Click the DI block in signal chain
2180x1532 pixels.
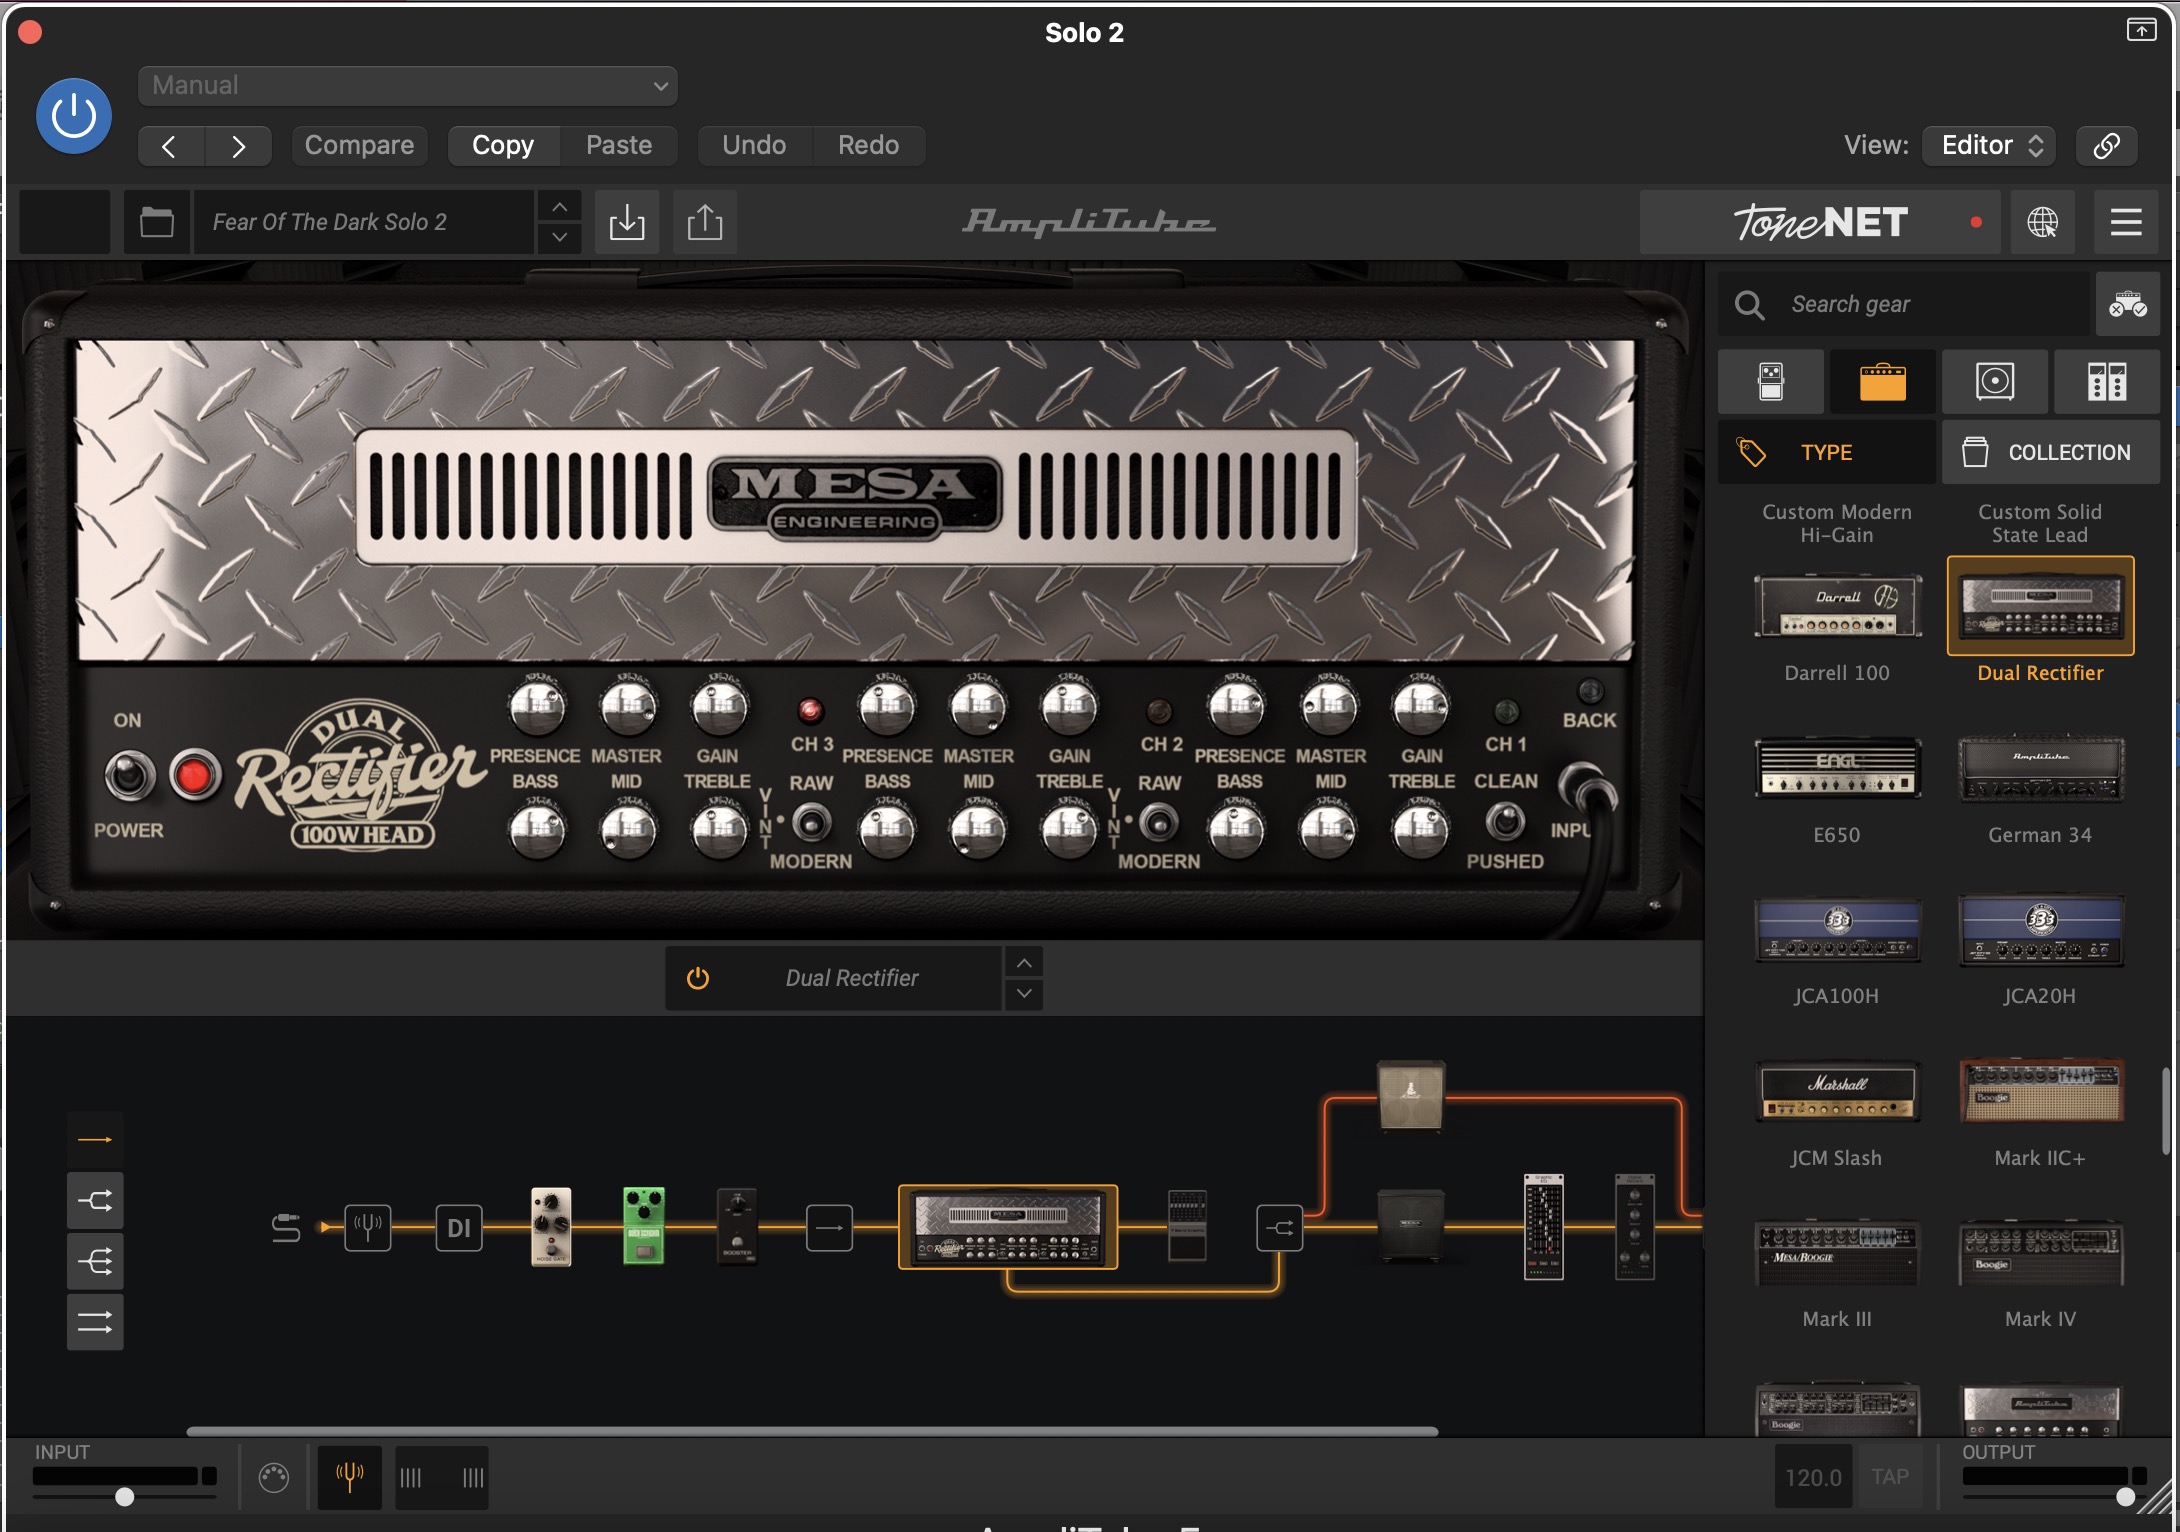tap(459, 1228)
